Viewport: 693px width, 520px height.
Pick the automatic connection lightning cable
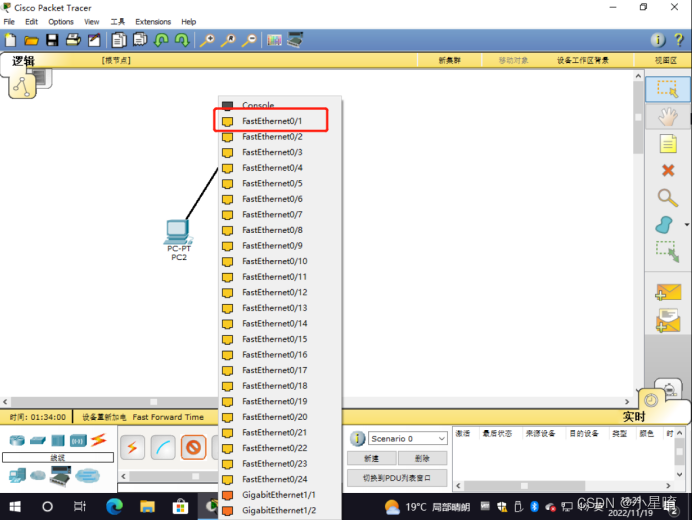pos(133,448)
